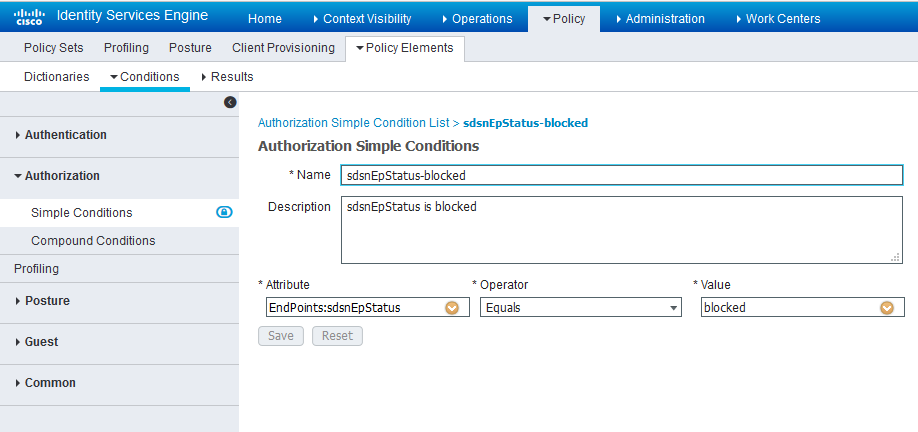
Task: Expand the Authentication section
Action: tap(65, 135)
